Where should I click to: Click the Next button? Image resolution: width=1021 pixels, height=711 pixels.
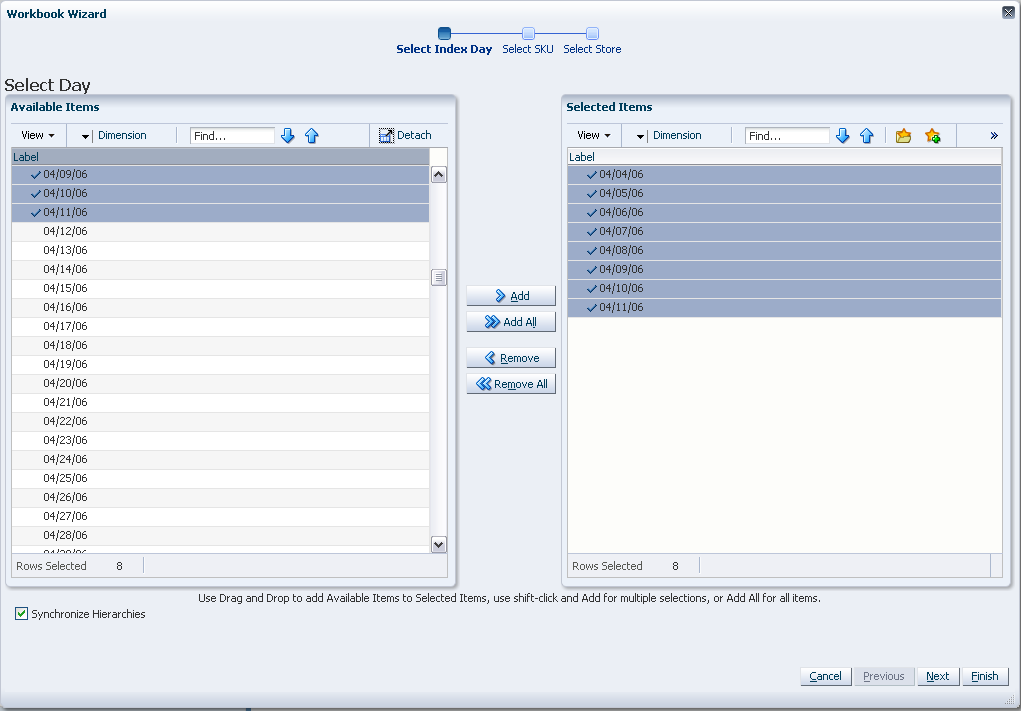(937, 676)
